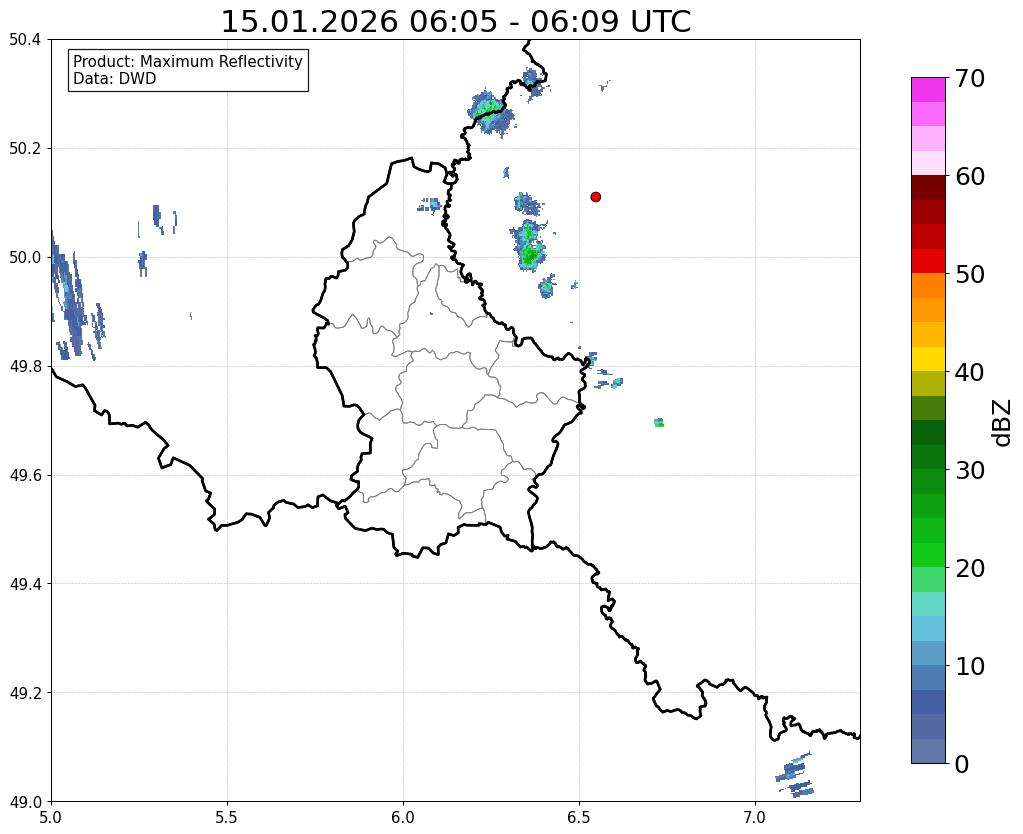
Task: Click 'Product: Maximum Reflectivity' legend text
Action: point(188,61)
